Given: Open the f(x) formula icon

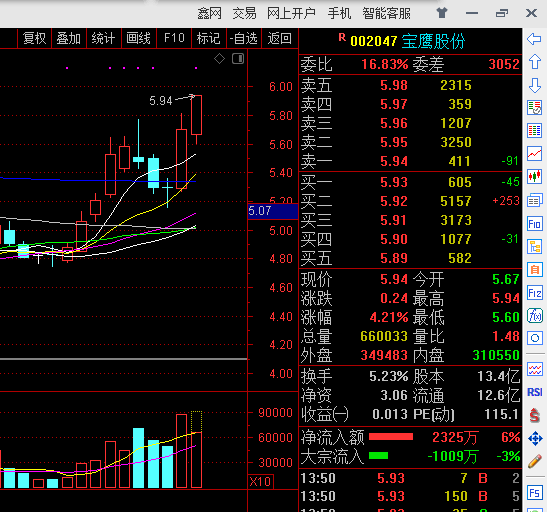Looking at the screenshot, I should (x=534, y=316).
